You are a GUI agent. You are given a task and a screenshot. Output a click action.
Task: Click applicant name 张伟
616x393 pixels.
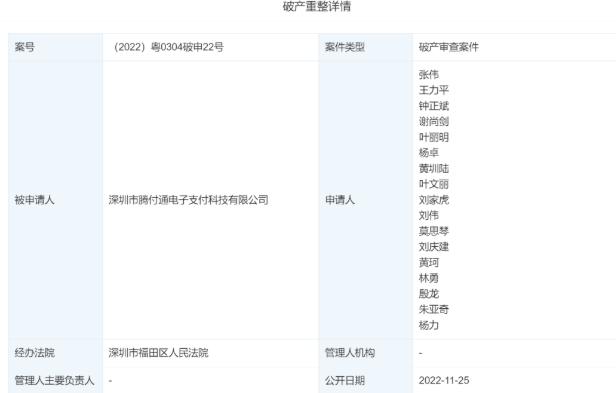tap(429, 74)
